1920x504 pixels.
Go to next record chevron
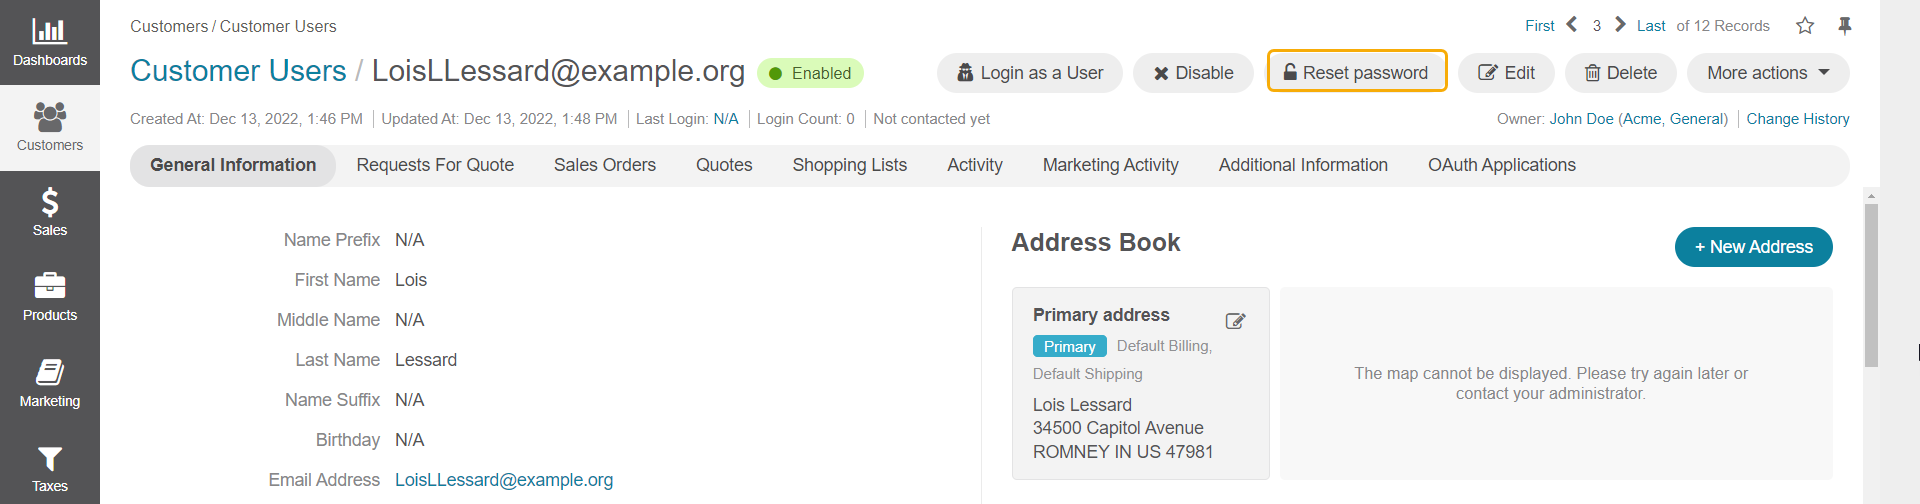coord(1620,25)
